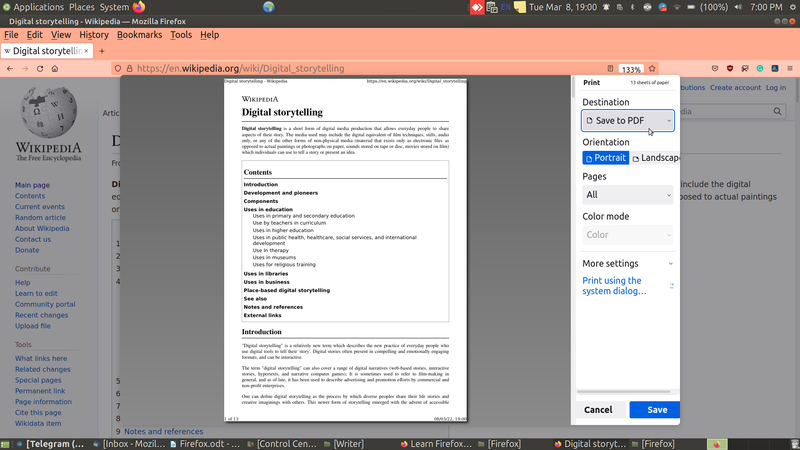Open the Edit menu
The width and height of the screenshot is (800, 450).
point(34,35)
